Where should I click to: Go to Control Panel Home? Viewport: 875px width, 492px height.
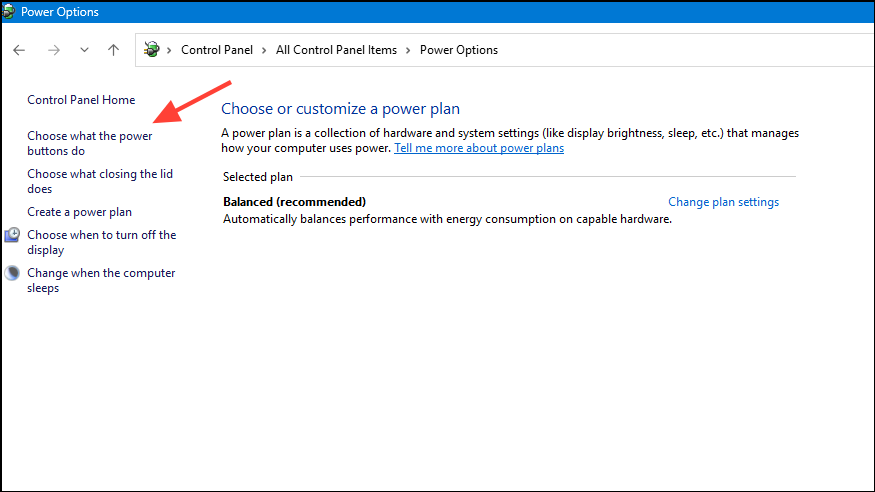tap(81, 100)
